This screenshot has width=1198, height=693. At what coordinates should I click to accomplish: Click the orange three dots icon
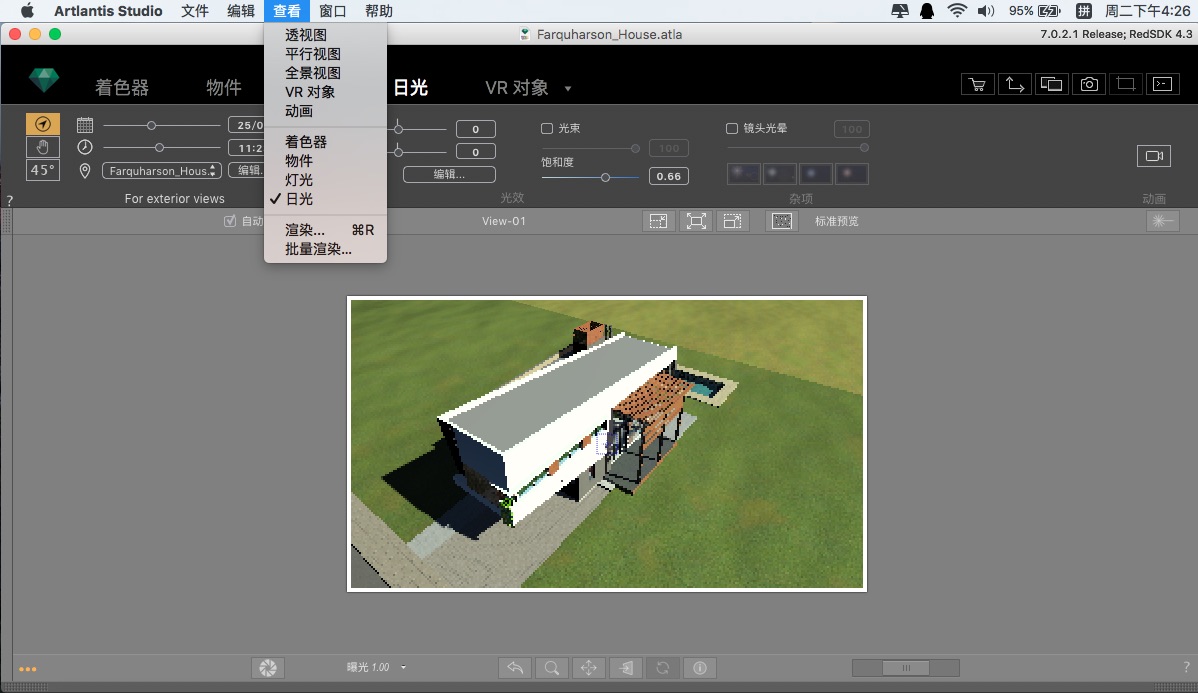(28, 669)
